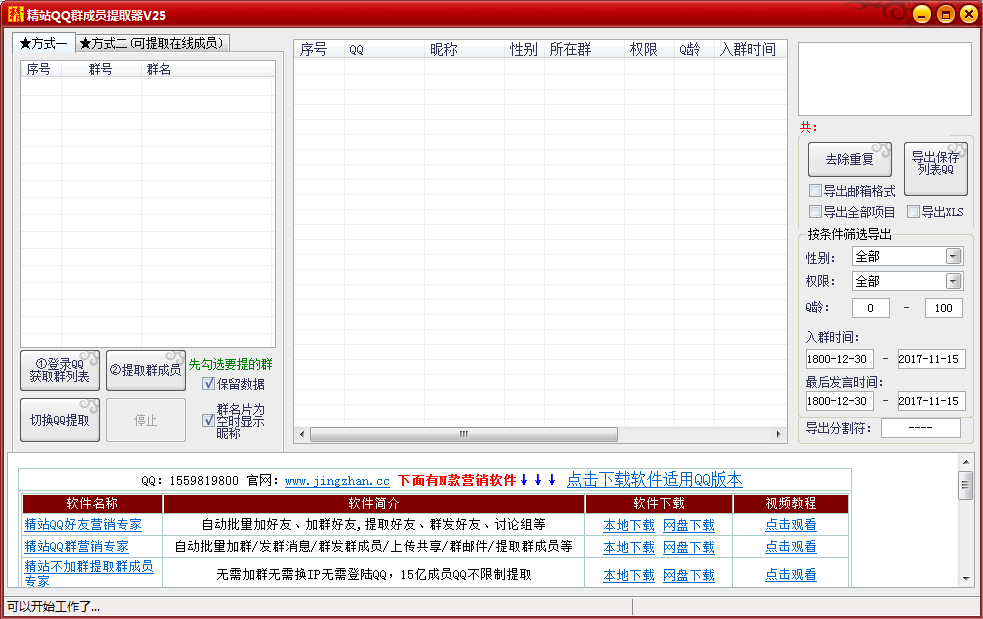Viewport: 983px width, 619px height.
Task: Click the 性别 column header
Action: (x=524, y=49)
